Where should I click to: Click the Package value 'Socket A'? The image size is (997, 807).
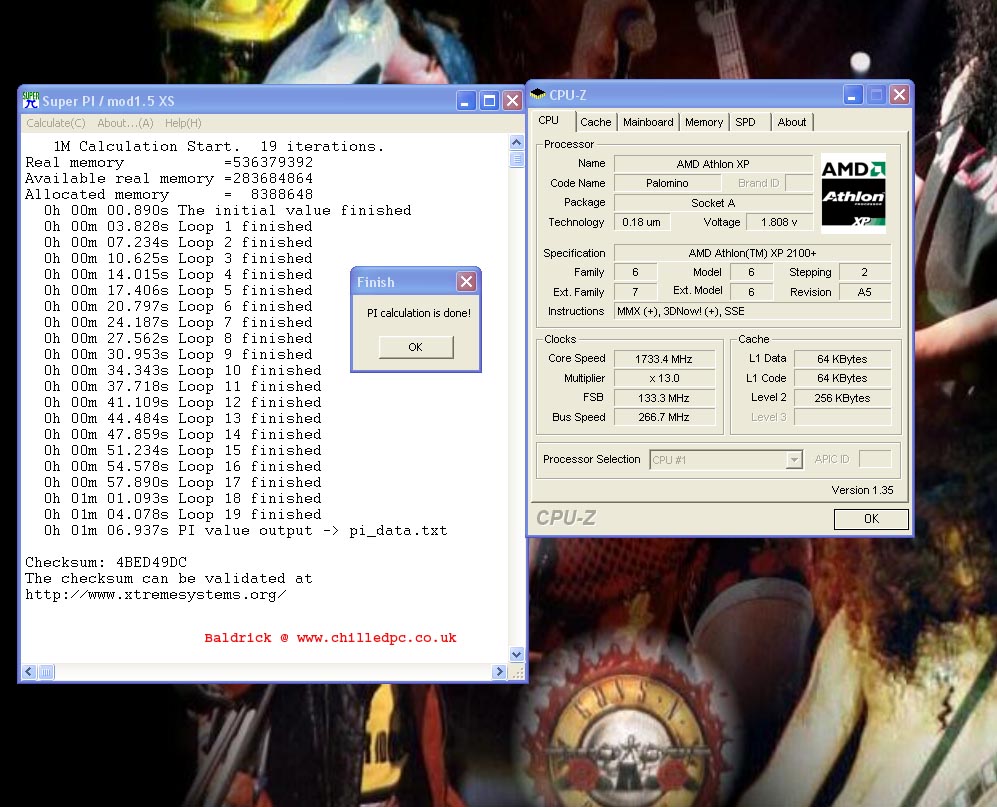pyautogui.click(x=713, y=203)
